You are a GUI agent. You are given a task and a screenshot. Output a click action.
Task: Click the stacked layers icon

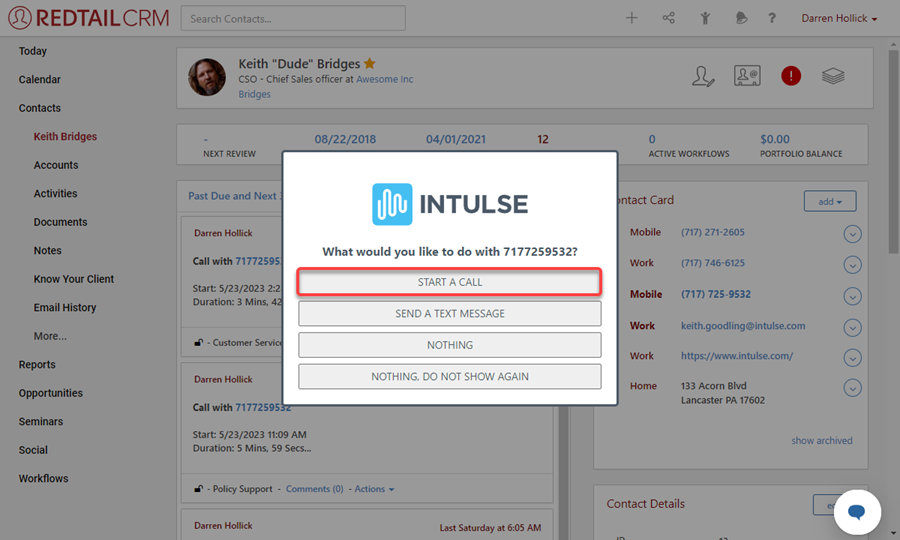point(833,76)
